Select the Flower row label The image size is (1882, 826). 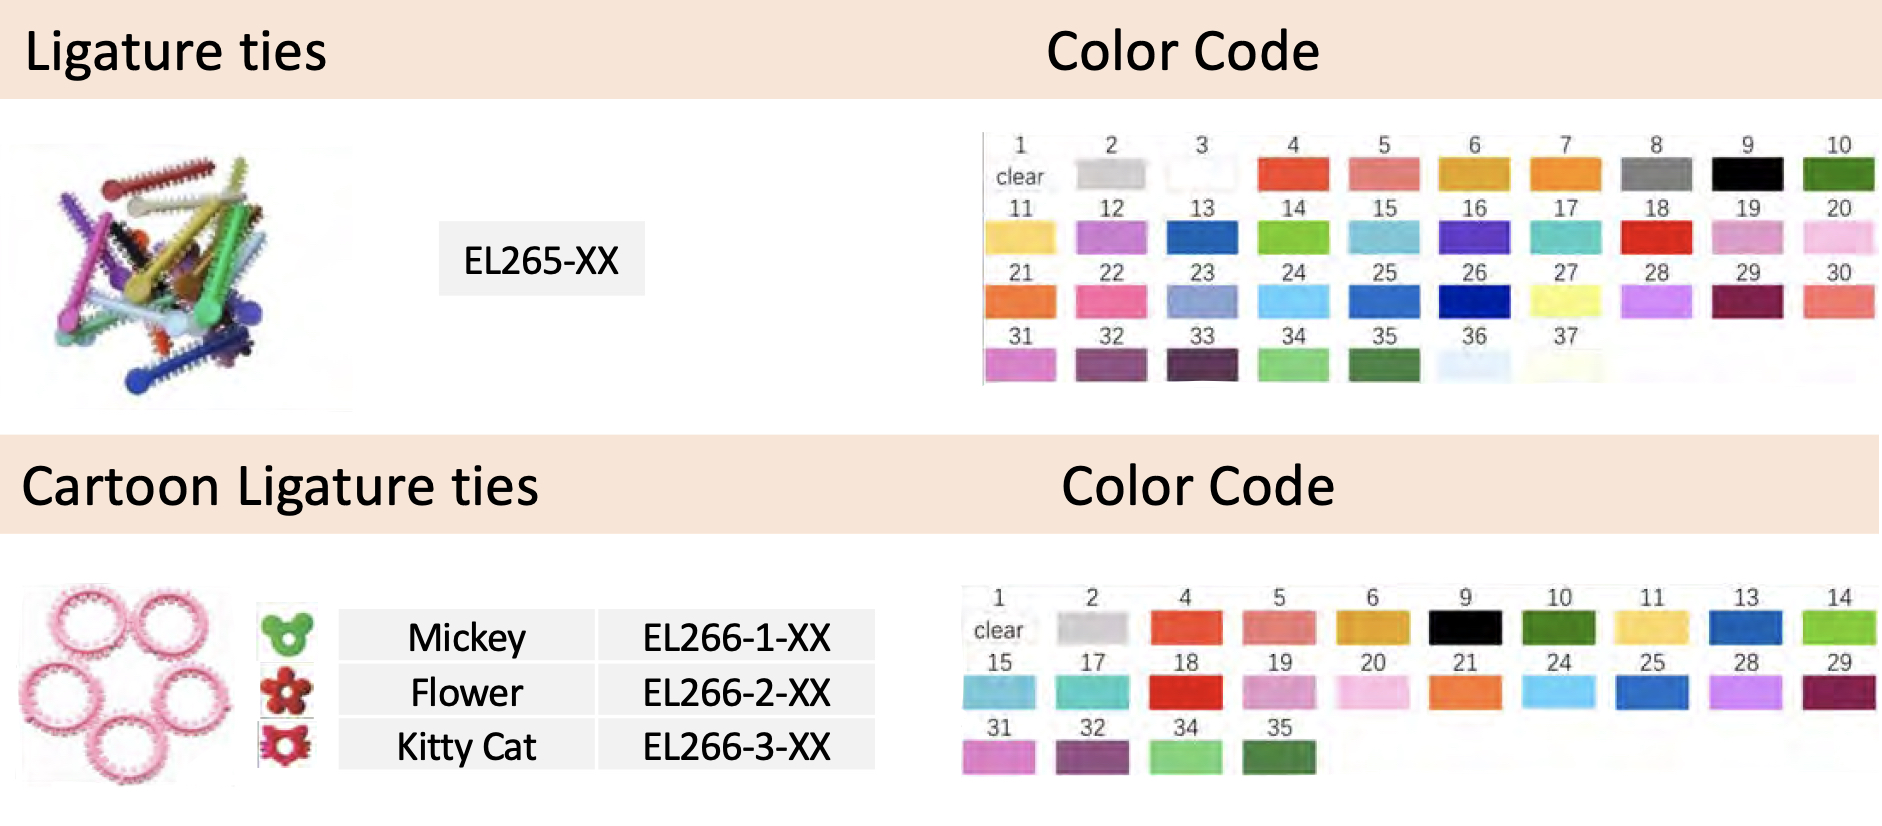pyautogui.click(x=466, y=691)
